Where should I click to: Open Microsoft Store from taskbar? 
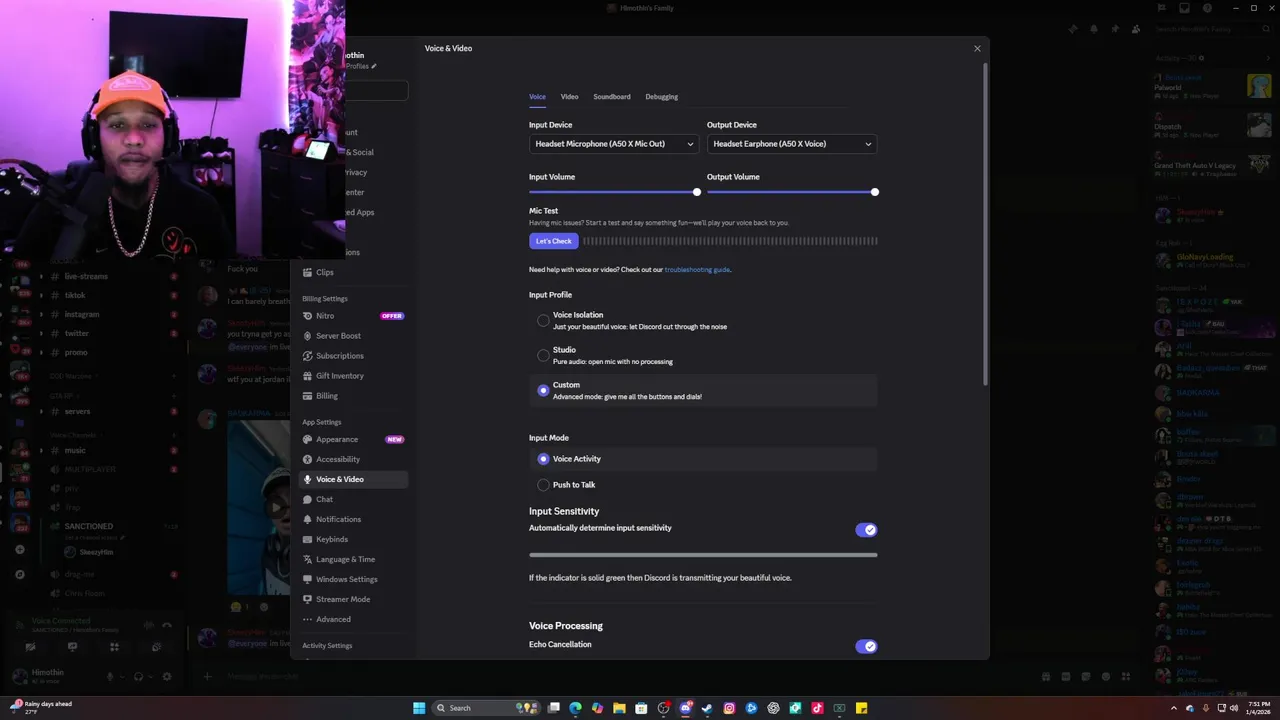coord(641,708)
